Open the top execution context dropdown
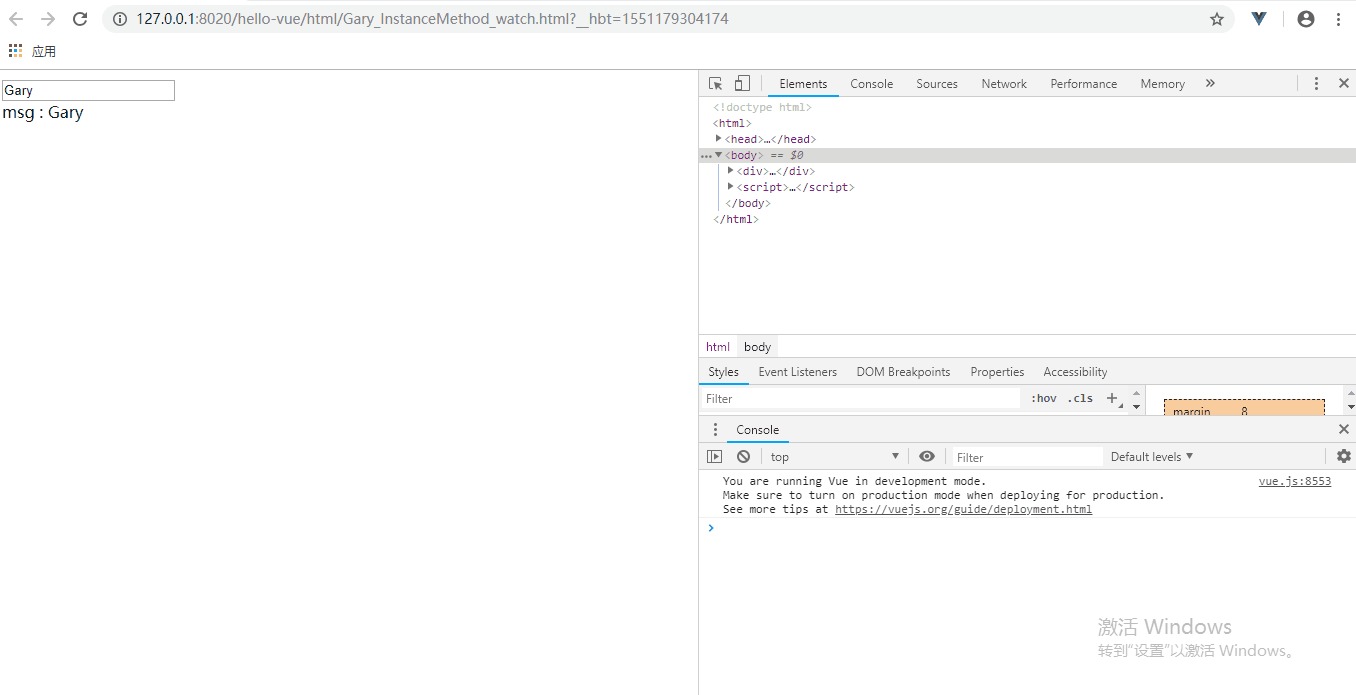Image resolution: width=1356 pixels, height=695 pixels. tap(834, 456)
